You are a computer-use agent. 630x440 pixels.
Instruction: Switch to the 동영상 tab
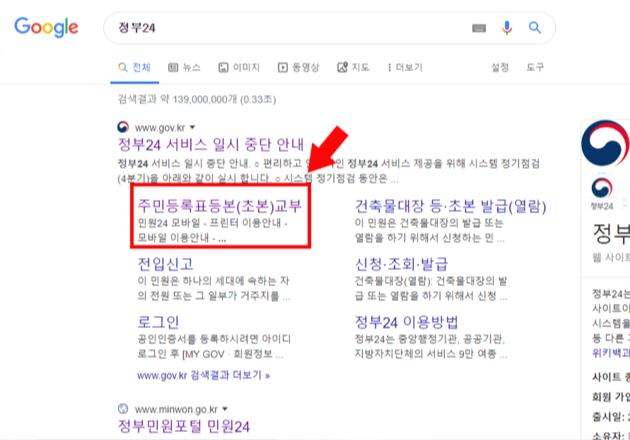point(299,68)
